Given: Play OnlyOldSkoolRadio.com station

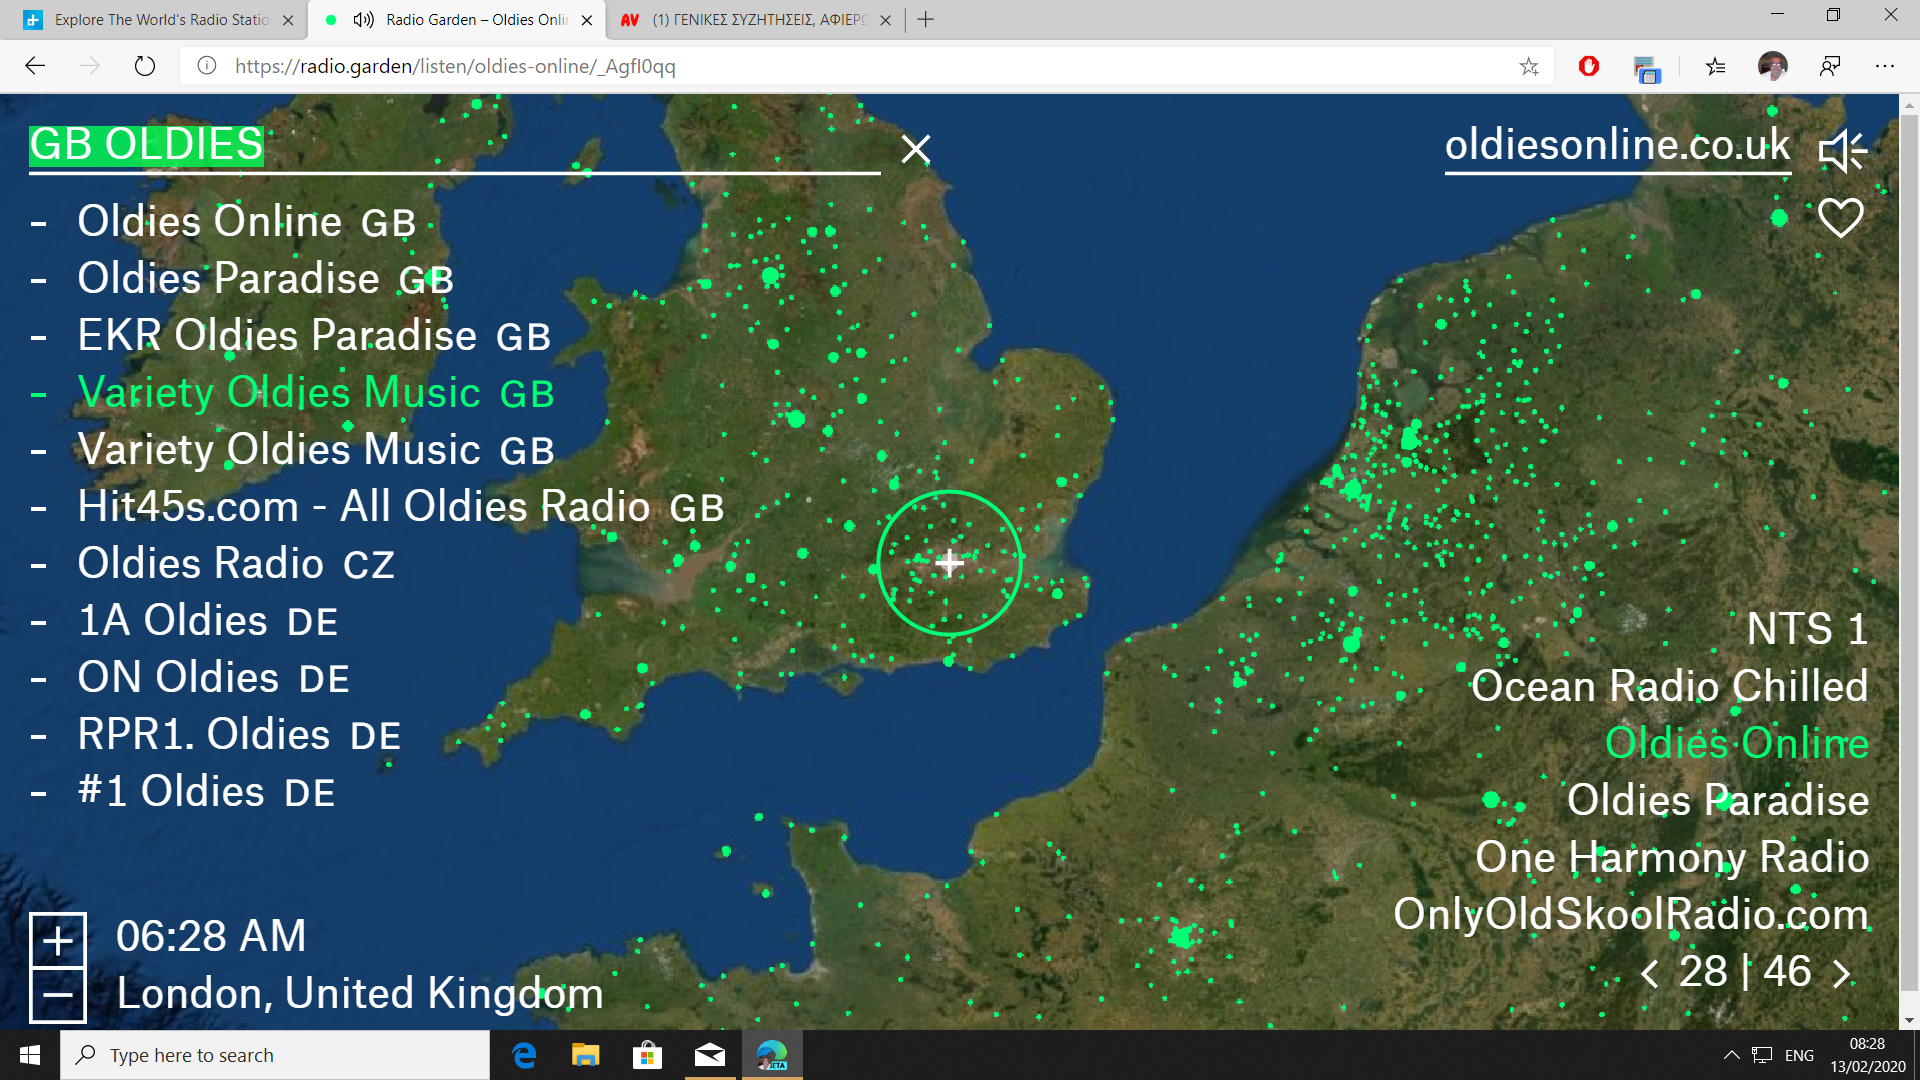Looking at the screenshot, I should point(1631,914).
